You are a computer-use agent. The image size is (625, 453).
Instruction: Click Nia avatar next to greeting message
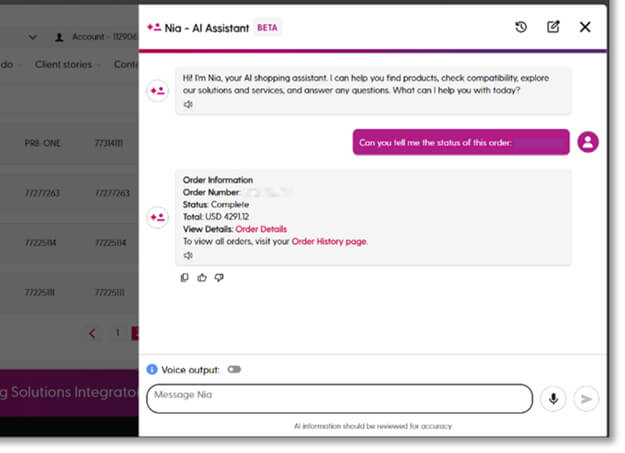click(x=157, y=91)
